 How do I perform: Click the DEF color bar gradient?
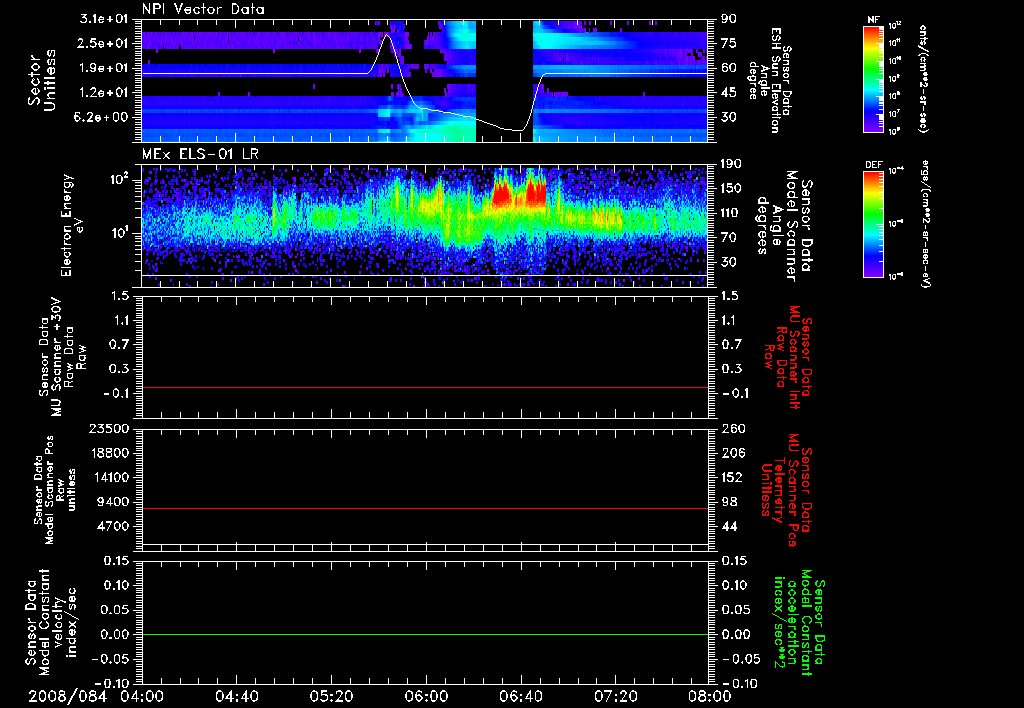[873, 223]
